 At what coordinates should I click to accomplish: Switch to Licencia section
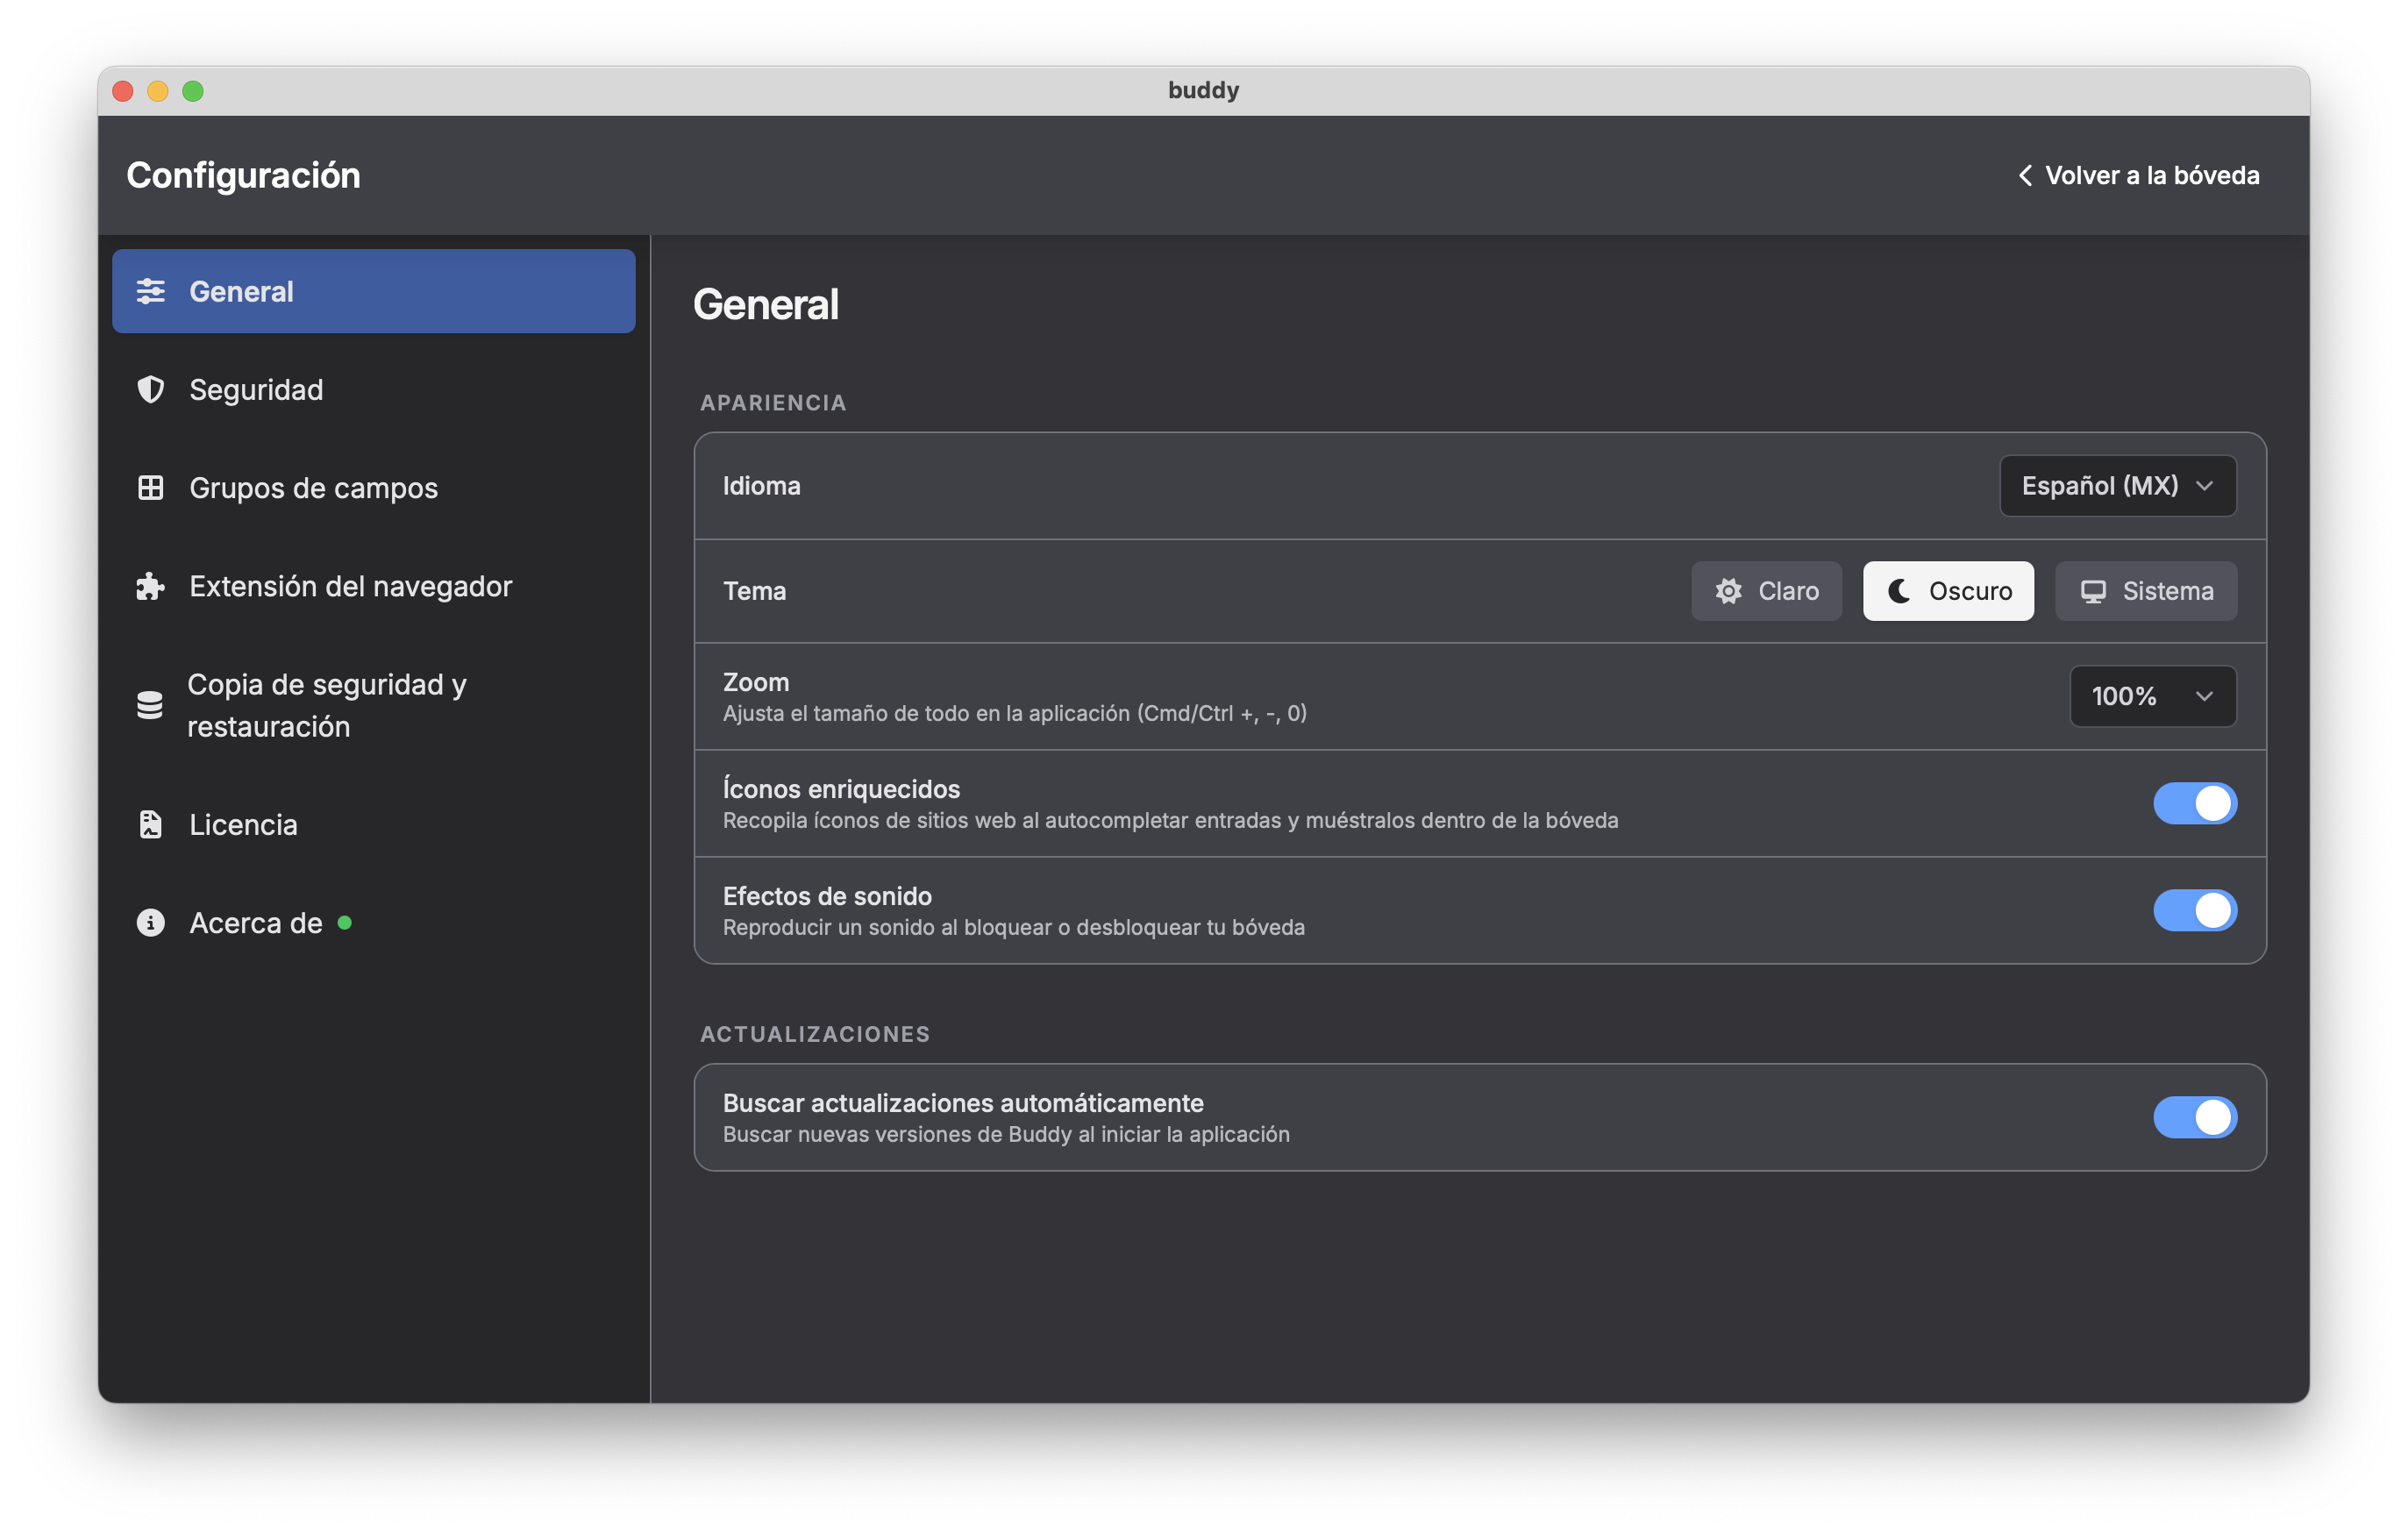[373, 824]
